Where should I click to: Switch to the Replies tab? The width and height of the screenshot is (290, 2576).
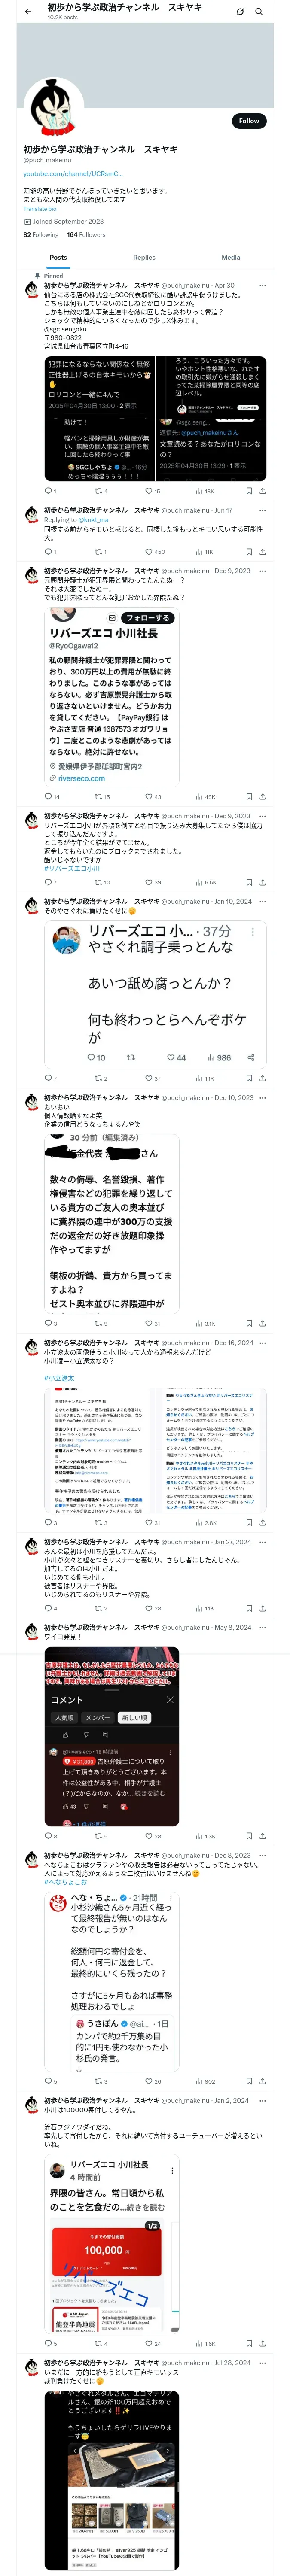[144, 257]
